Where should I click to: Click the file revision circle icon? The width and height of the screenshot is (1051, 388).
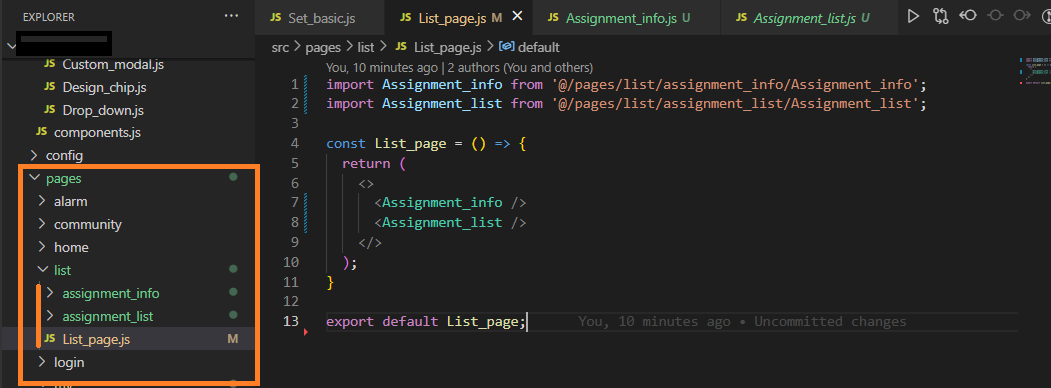tap(995, 15)
